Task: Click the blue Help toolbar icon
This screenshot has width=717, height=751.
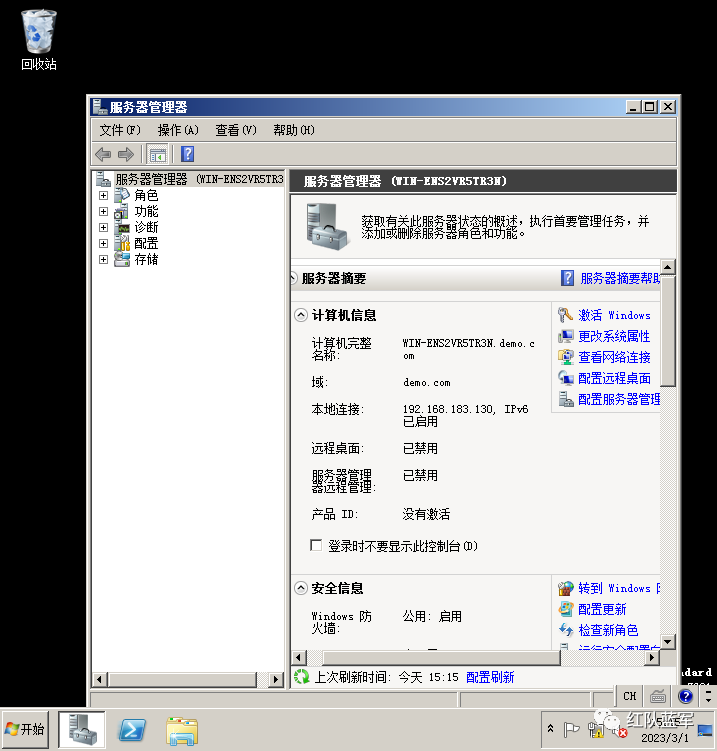Action: click(x=188, y=154)
